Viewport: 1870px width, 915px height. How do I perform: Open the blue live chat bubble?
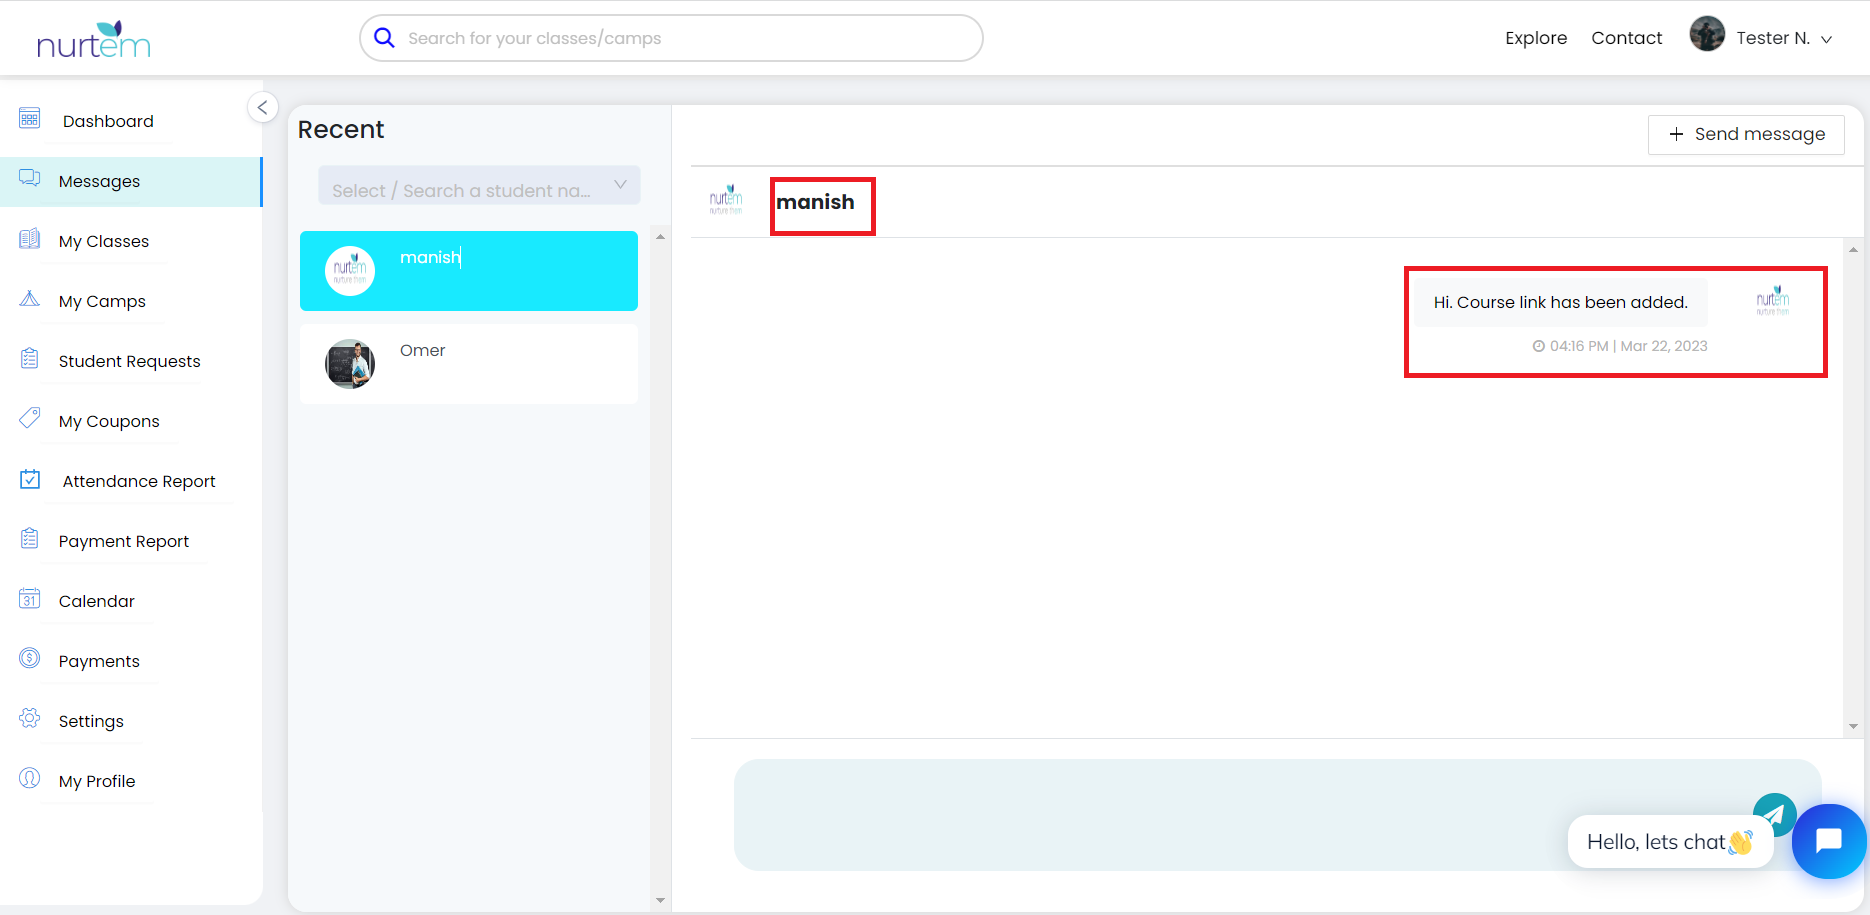[x=1828, y=841]
